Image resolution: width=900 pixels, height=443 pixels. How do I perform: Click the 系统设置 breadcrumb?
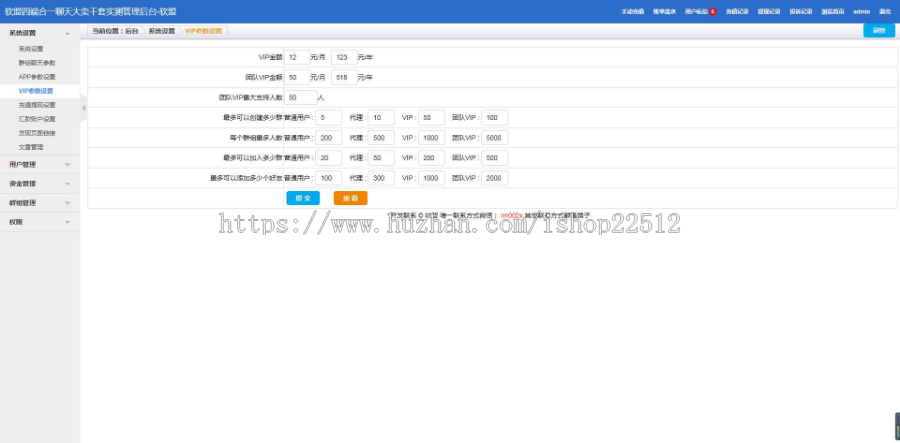(x=162, y=31)
